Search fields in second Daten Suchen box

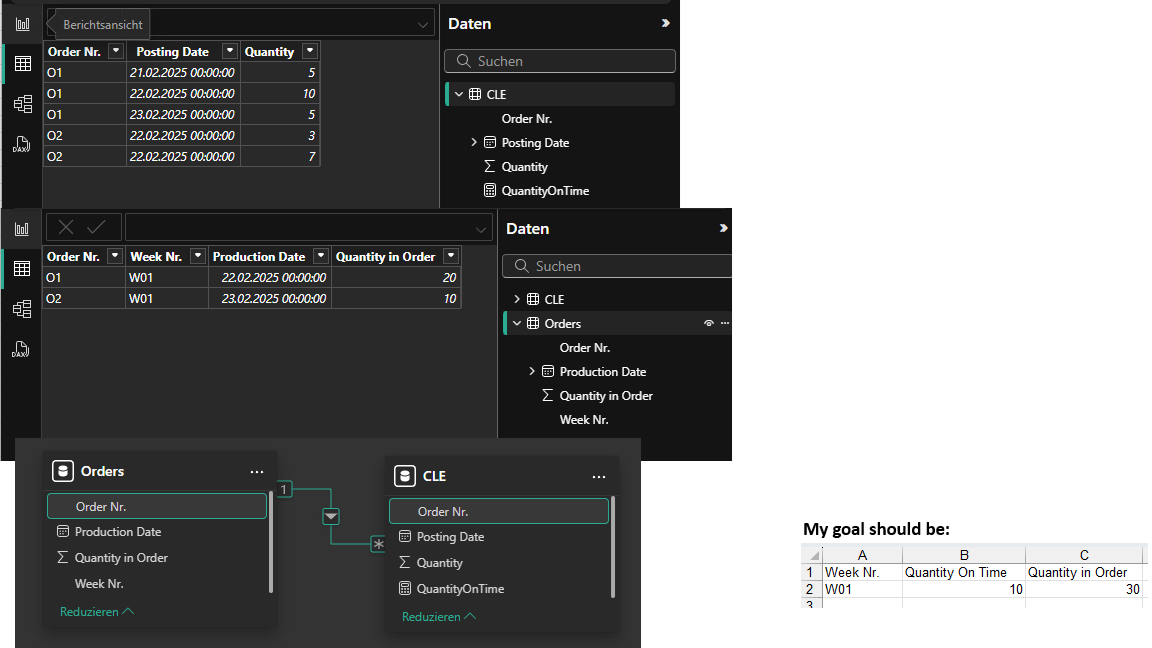(617, 266)
